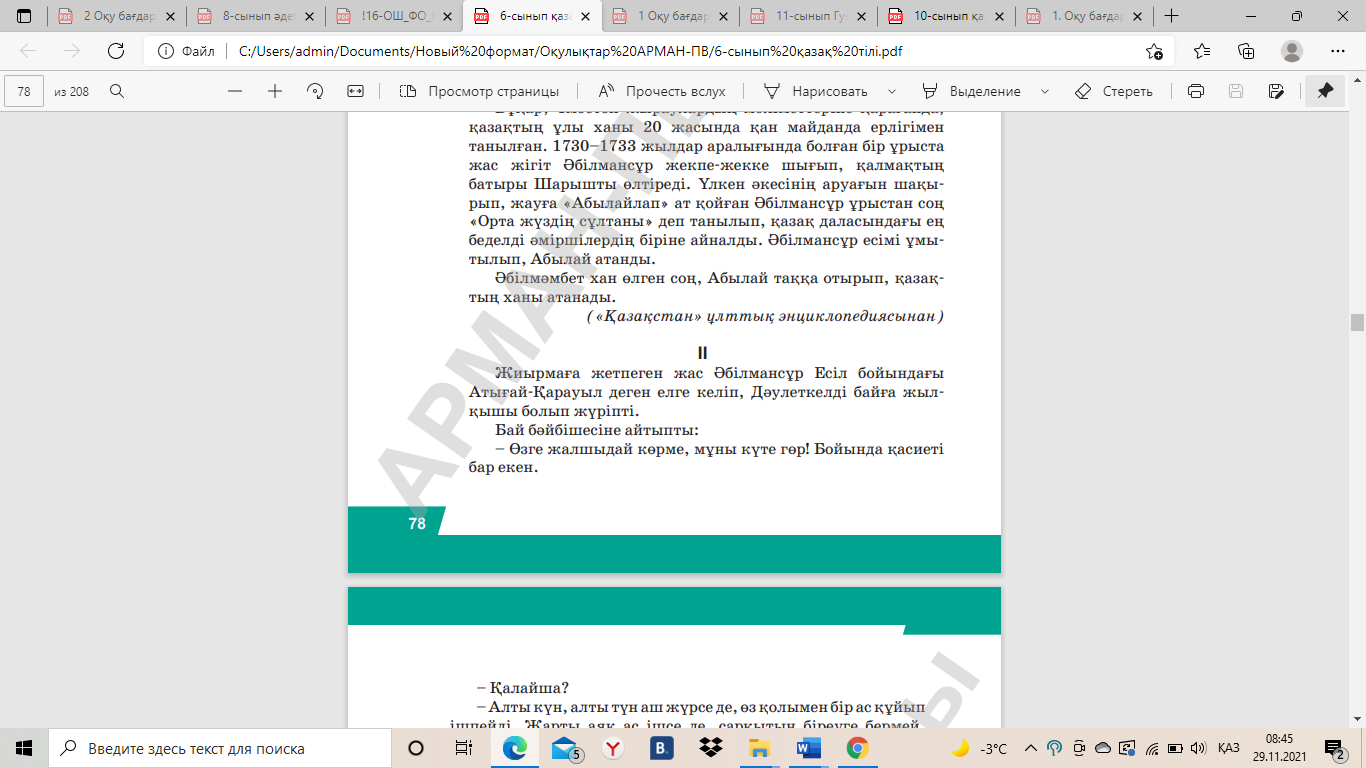Click the Просмотр страницы button
1366x768 pixels.
point(478,91)
